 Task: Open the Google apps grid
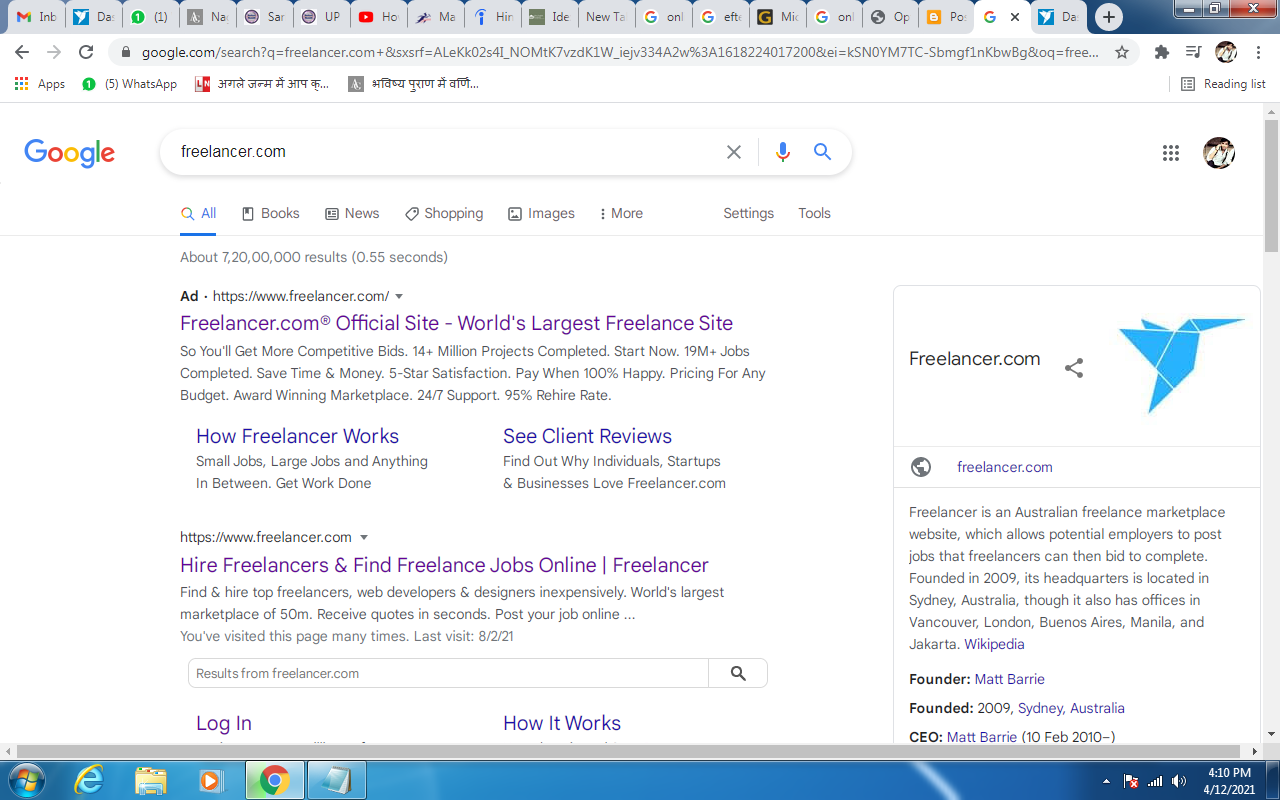(x=1171, y=153)
